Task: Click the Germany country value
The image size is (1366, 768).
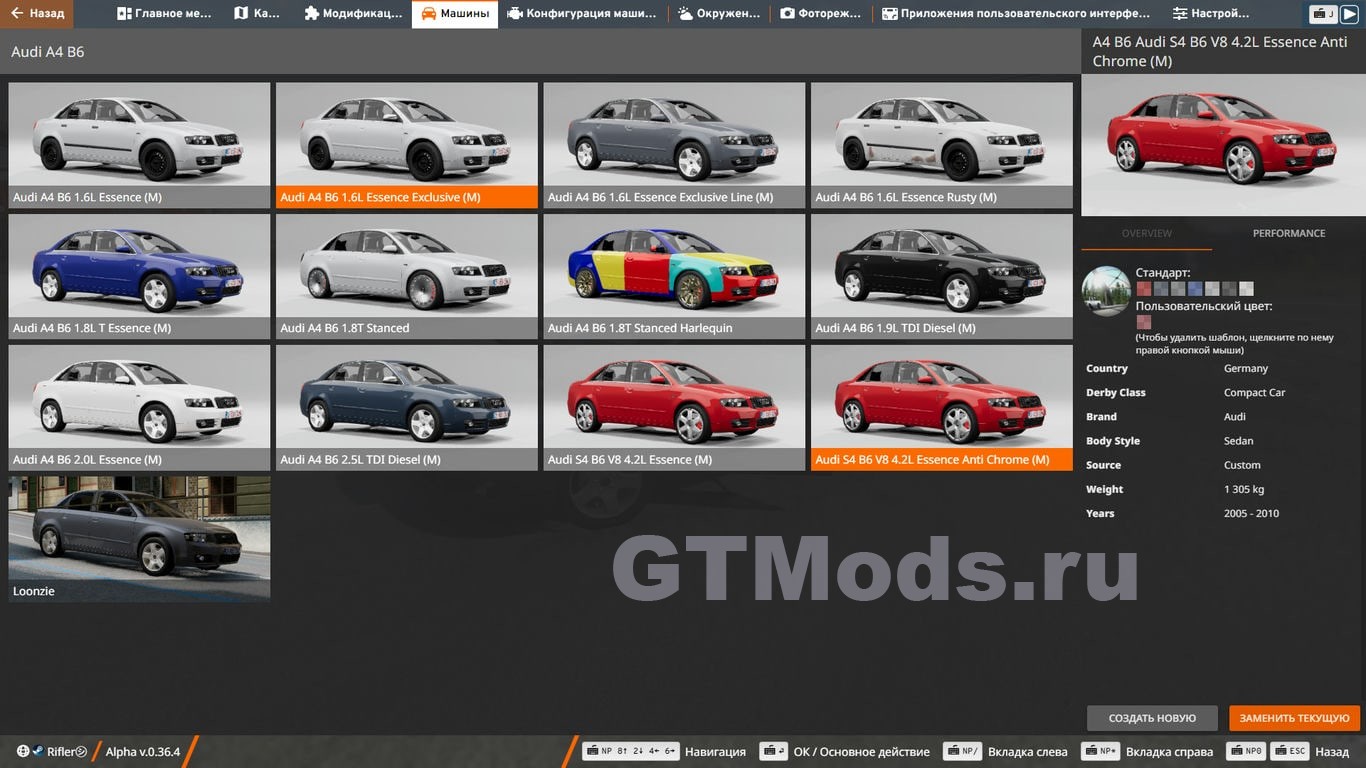Action: coord(1246,369)
